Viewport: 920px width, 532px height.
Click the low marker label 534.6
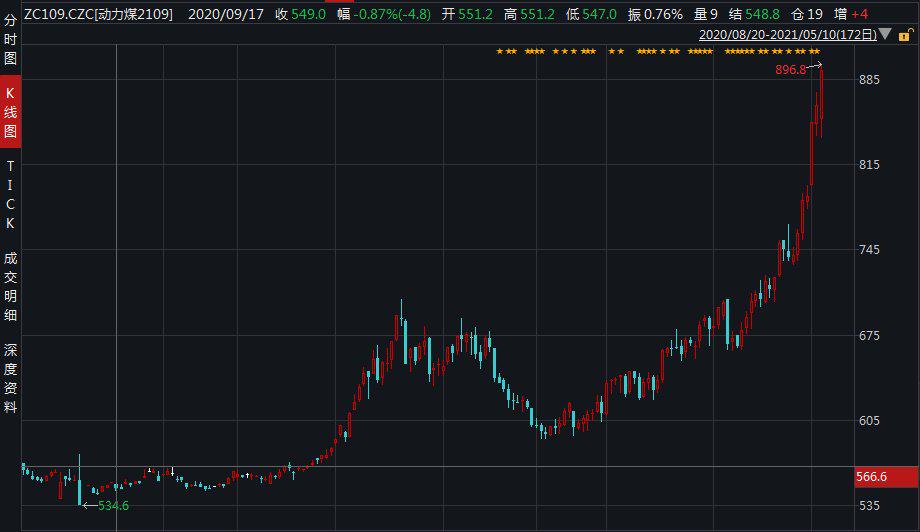tap(113, 506)
